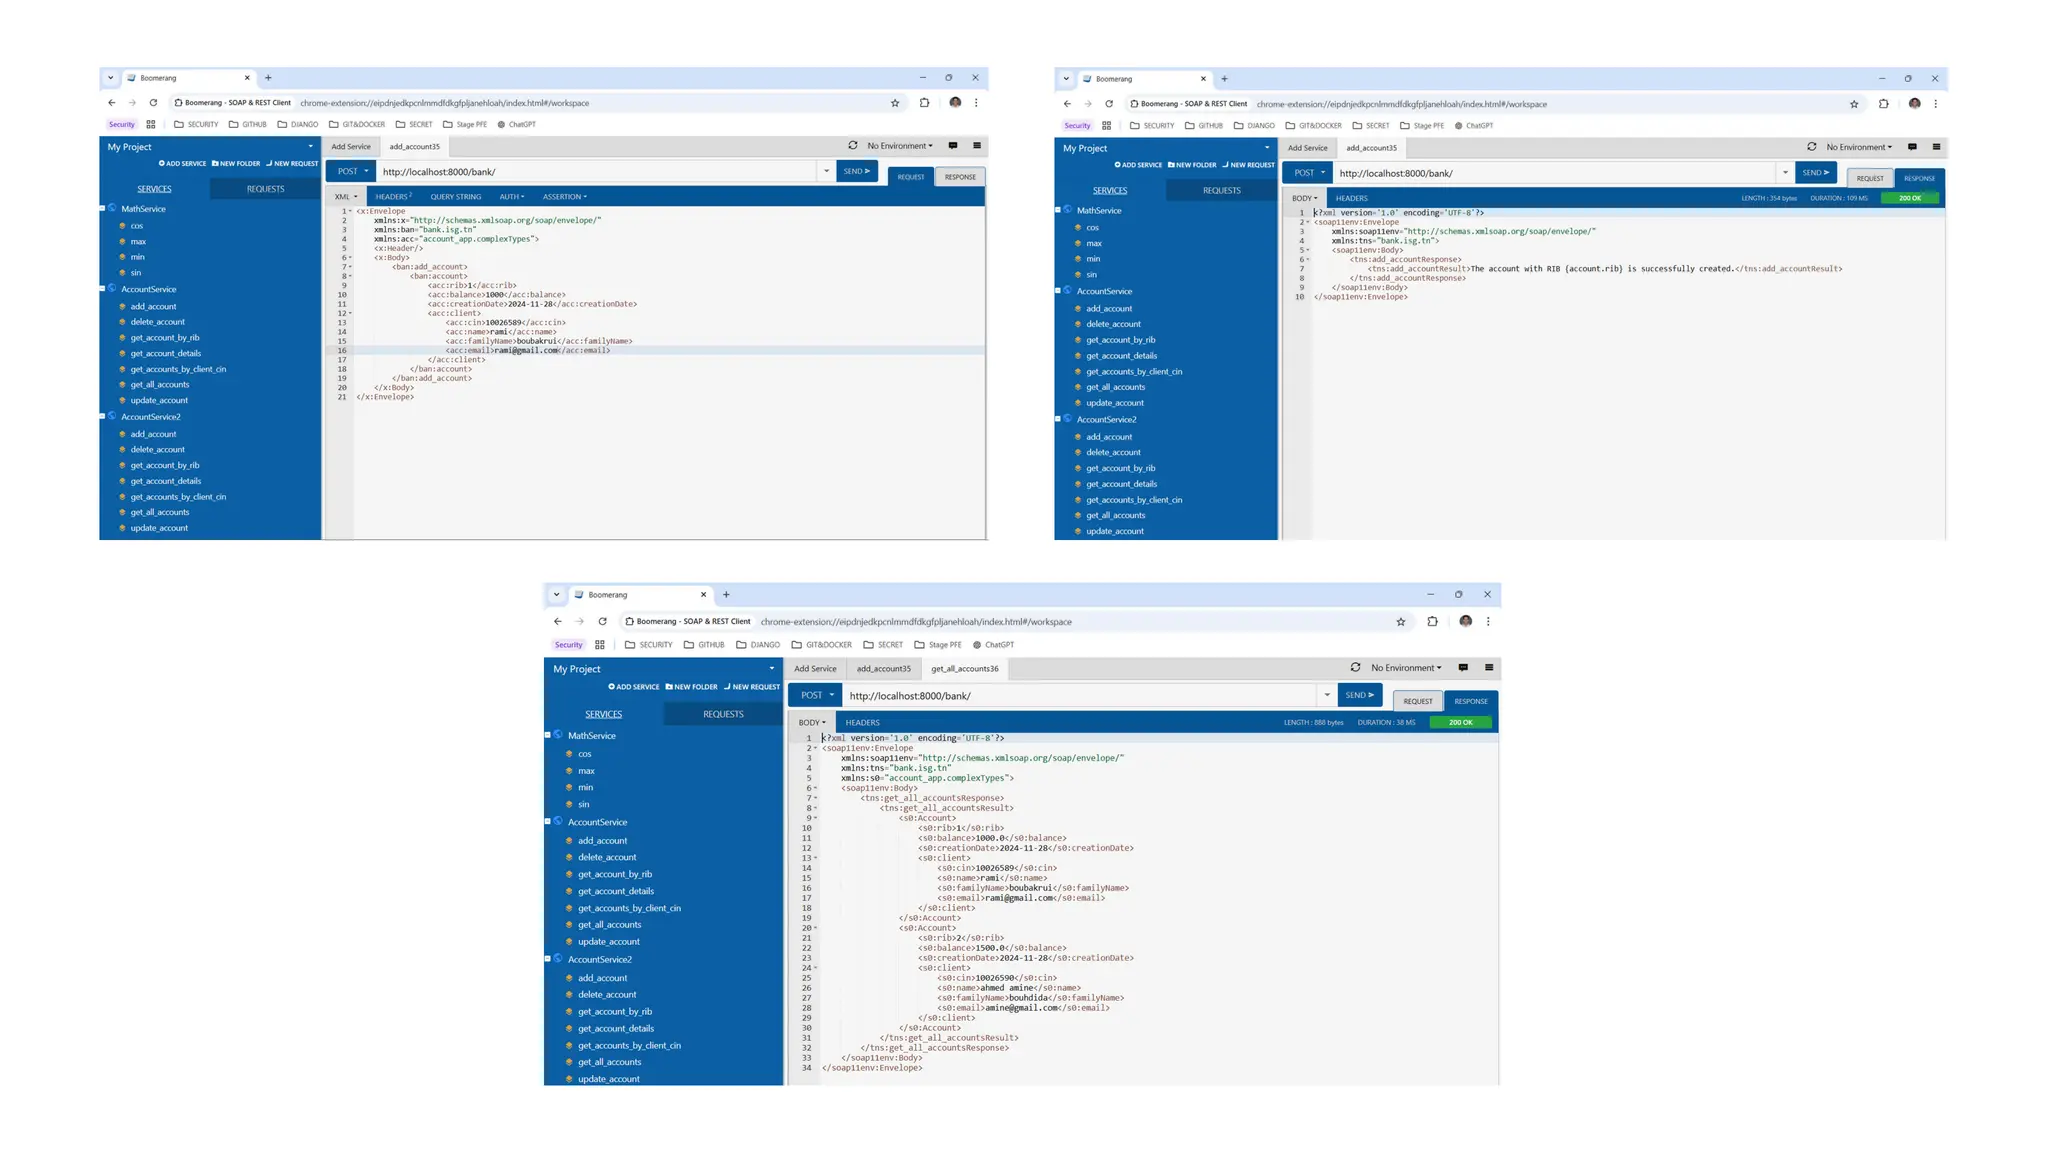The width and height of the screenshot is (2048, 1152).
Task: Open get_all_accounts under AccountService in bottom window
Action: pos(609,925)
